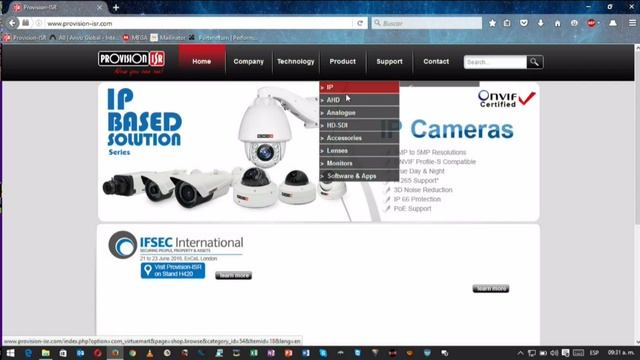Open the Technology menu
Viewport: 640px width, 360px height.
point(296,62)
